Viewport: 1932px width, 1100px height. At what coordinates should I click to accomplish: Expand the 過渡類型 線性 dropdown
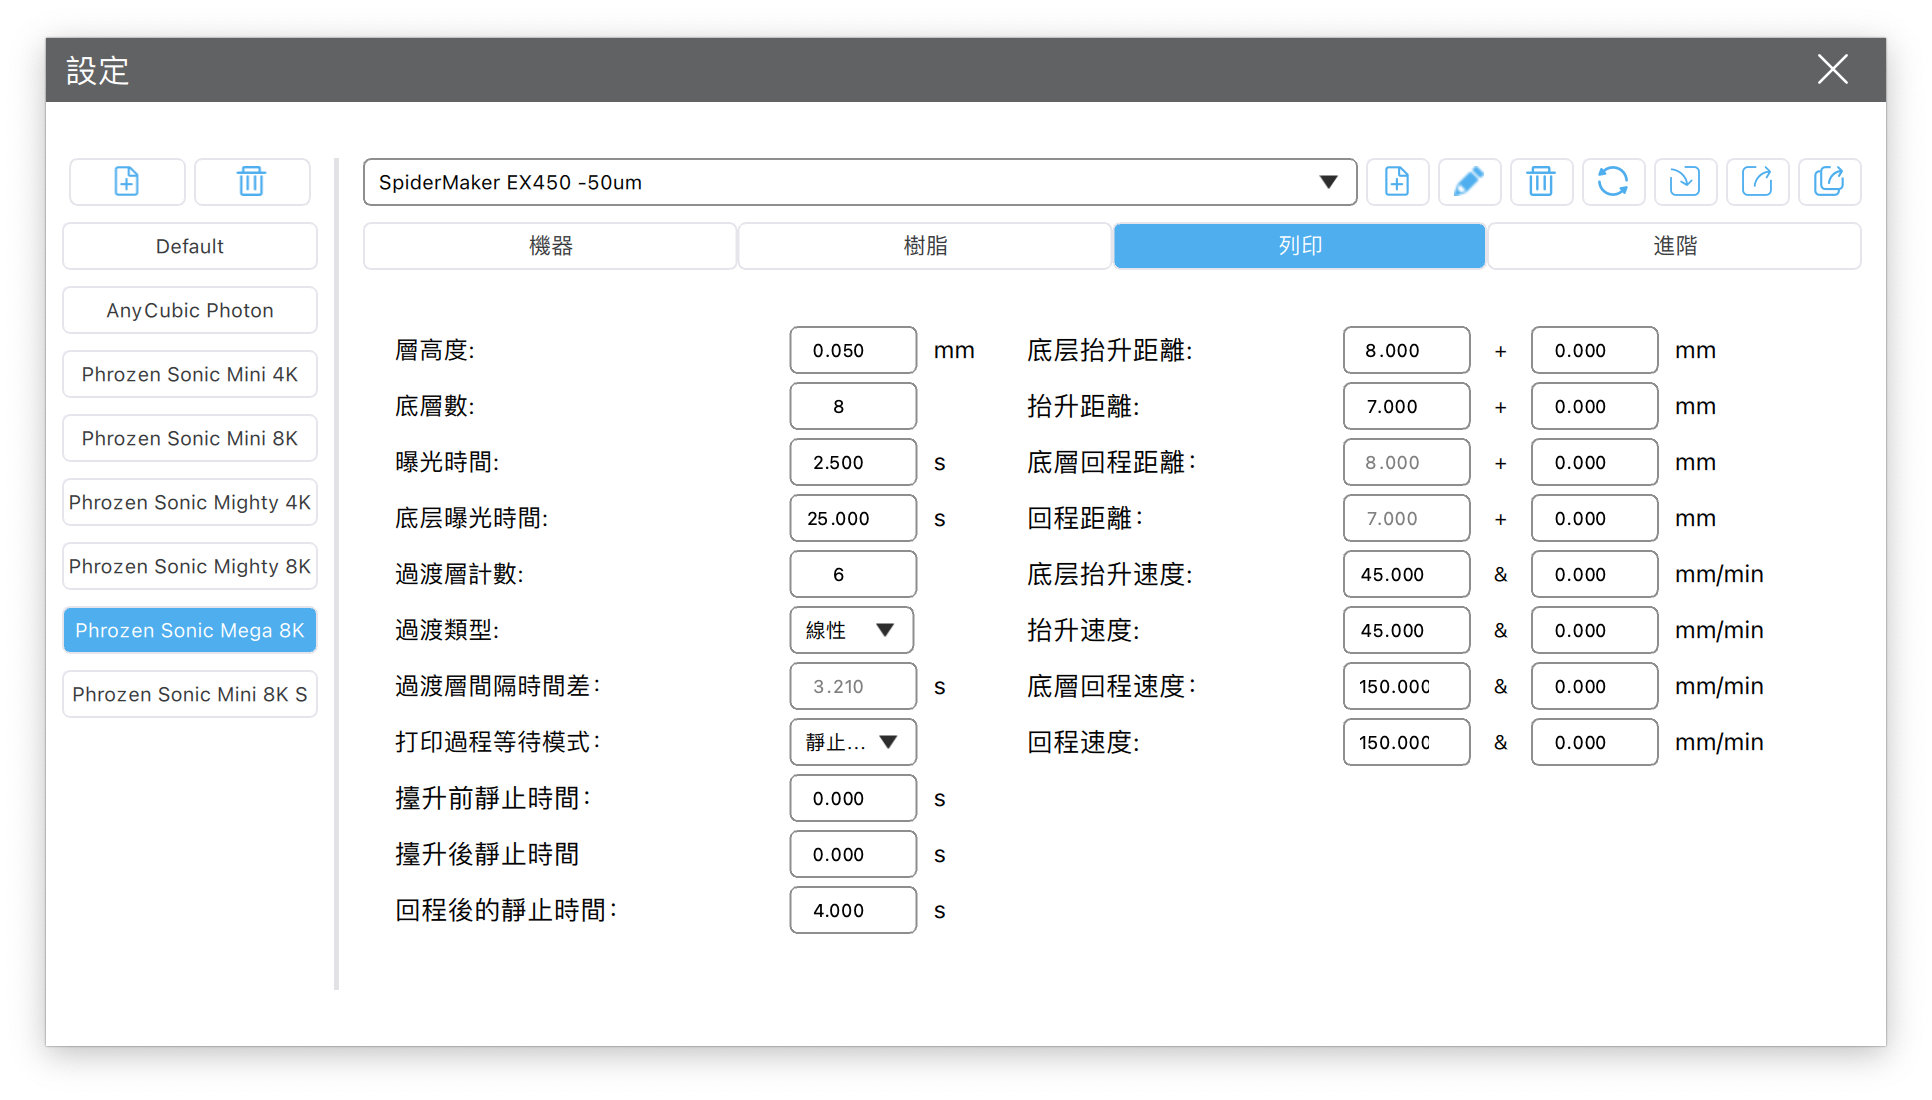(852, 631)
